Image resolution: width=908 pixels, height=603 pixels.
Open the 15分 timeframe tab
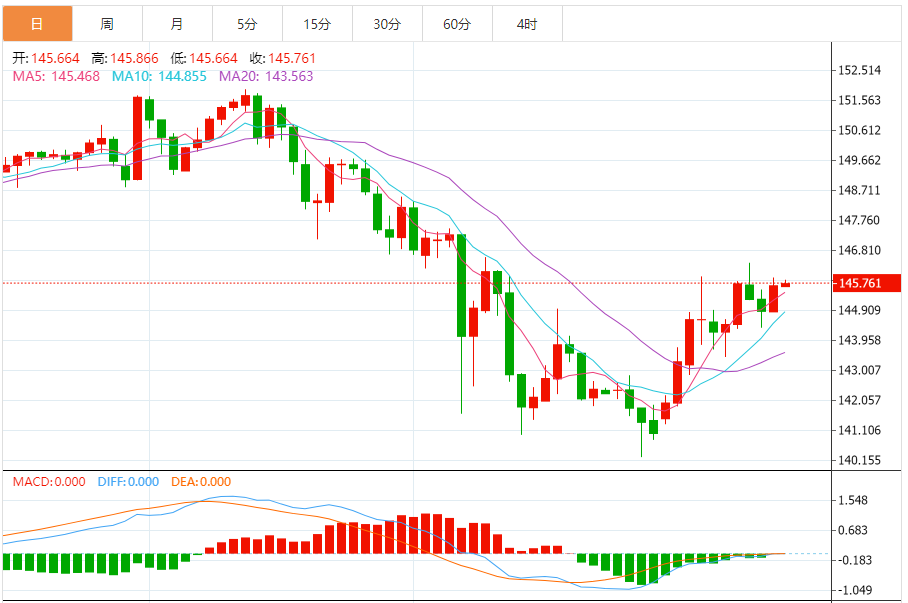tap(317, 24)
